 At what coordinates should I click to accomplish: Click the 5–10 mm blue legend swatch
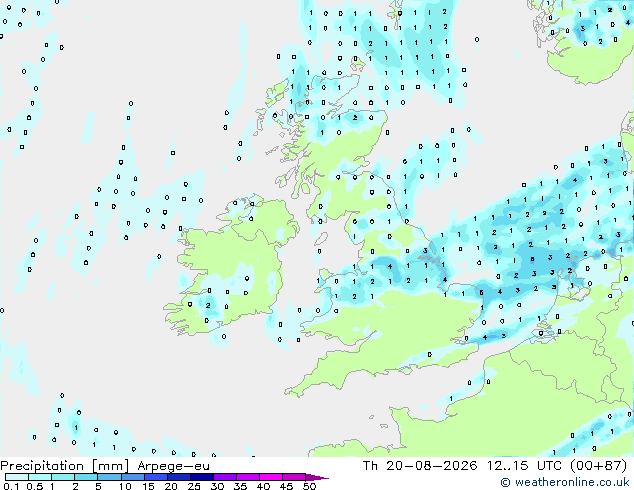pos(110,477)
